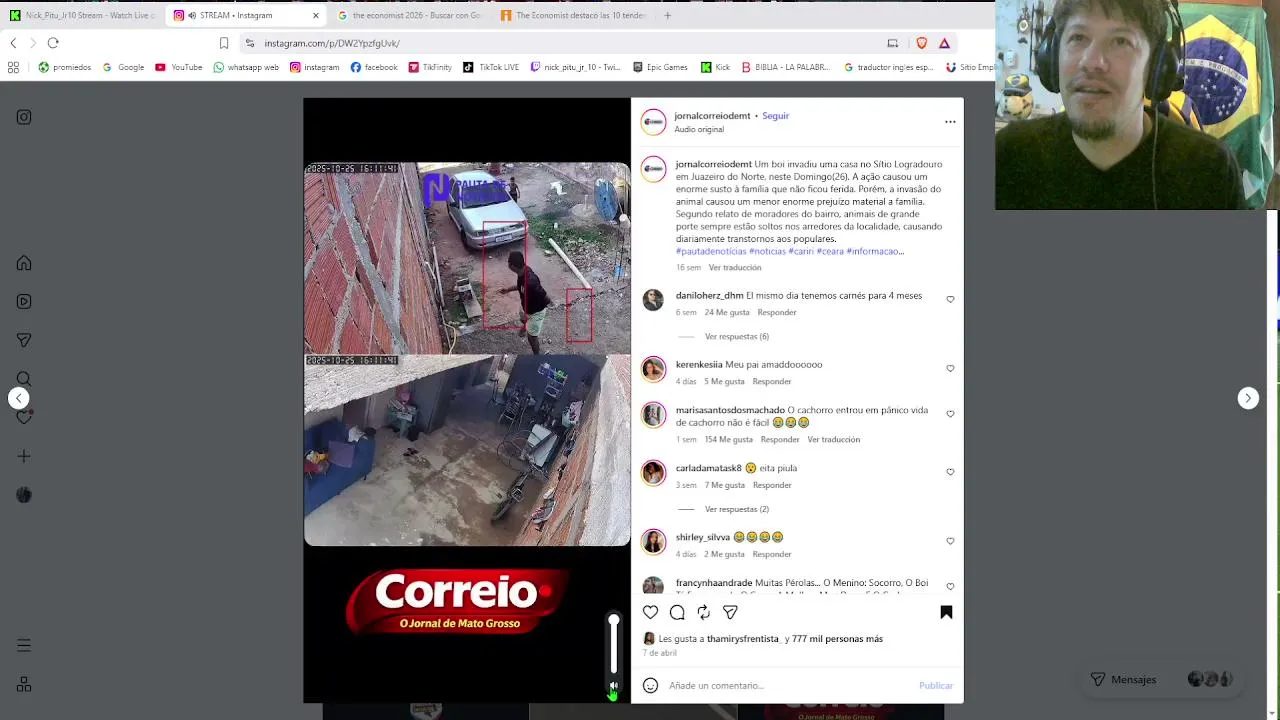Adjust the video volume slider
This screenshot has height=720, width=1280.
tap(614, 645)
